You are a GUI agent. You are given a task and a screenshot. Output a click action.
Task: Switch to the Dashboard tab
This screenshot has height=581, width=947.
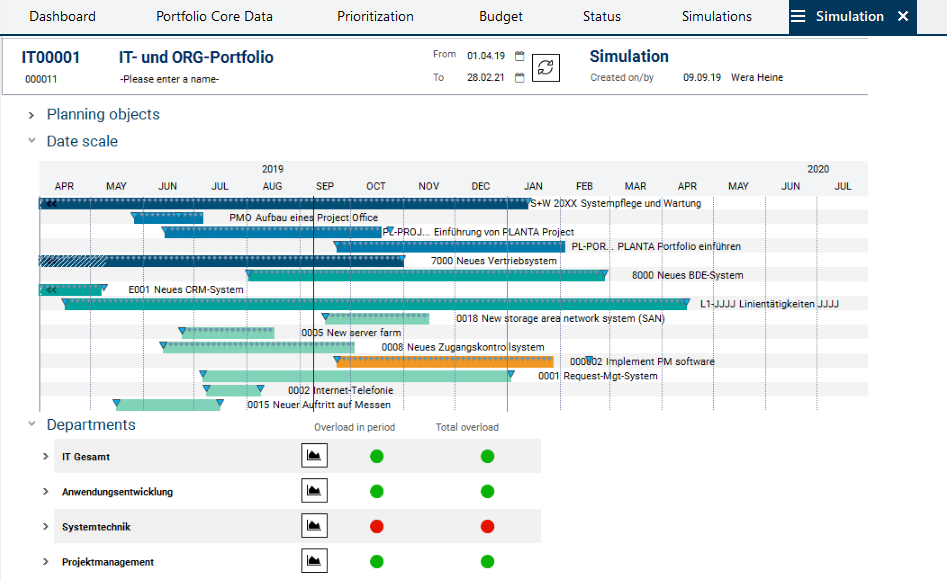pyautogui.click(x=62, y=17)
